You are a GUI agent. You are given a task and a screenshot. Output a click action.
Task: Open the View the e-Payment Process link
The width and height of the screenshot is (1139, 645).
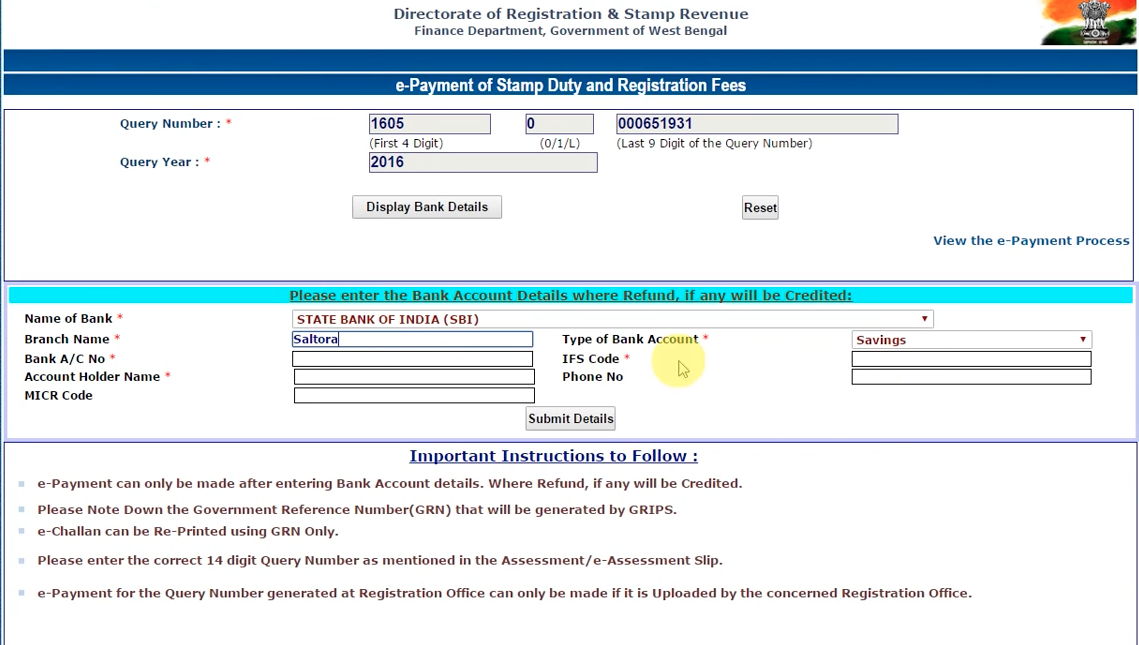(1031, 240)
